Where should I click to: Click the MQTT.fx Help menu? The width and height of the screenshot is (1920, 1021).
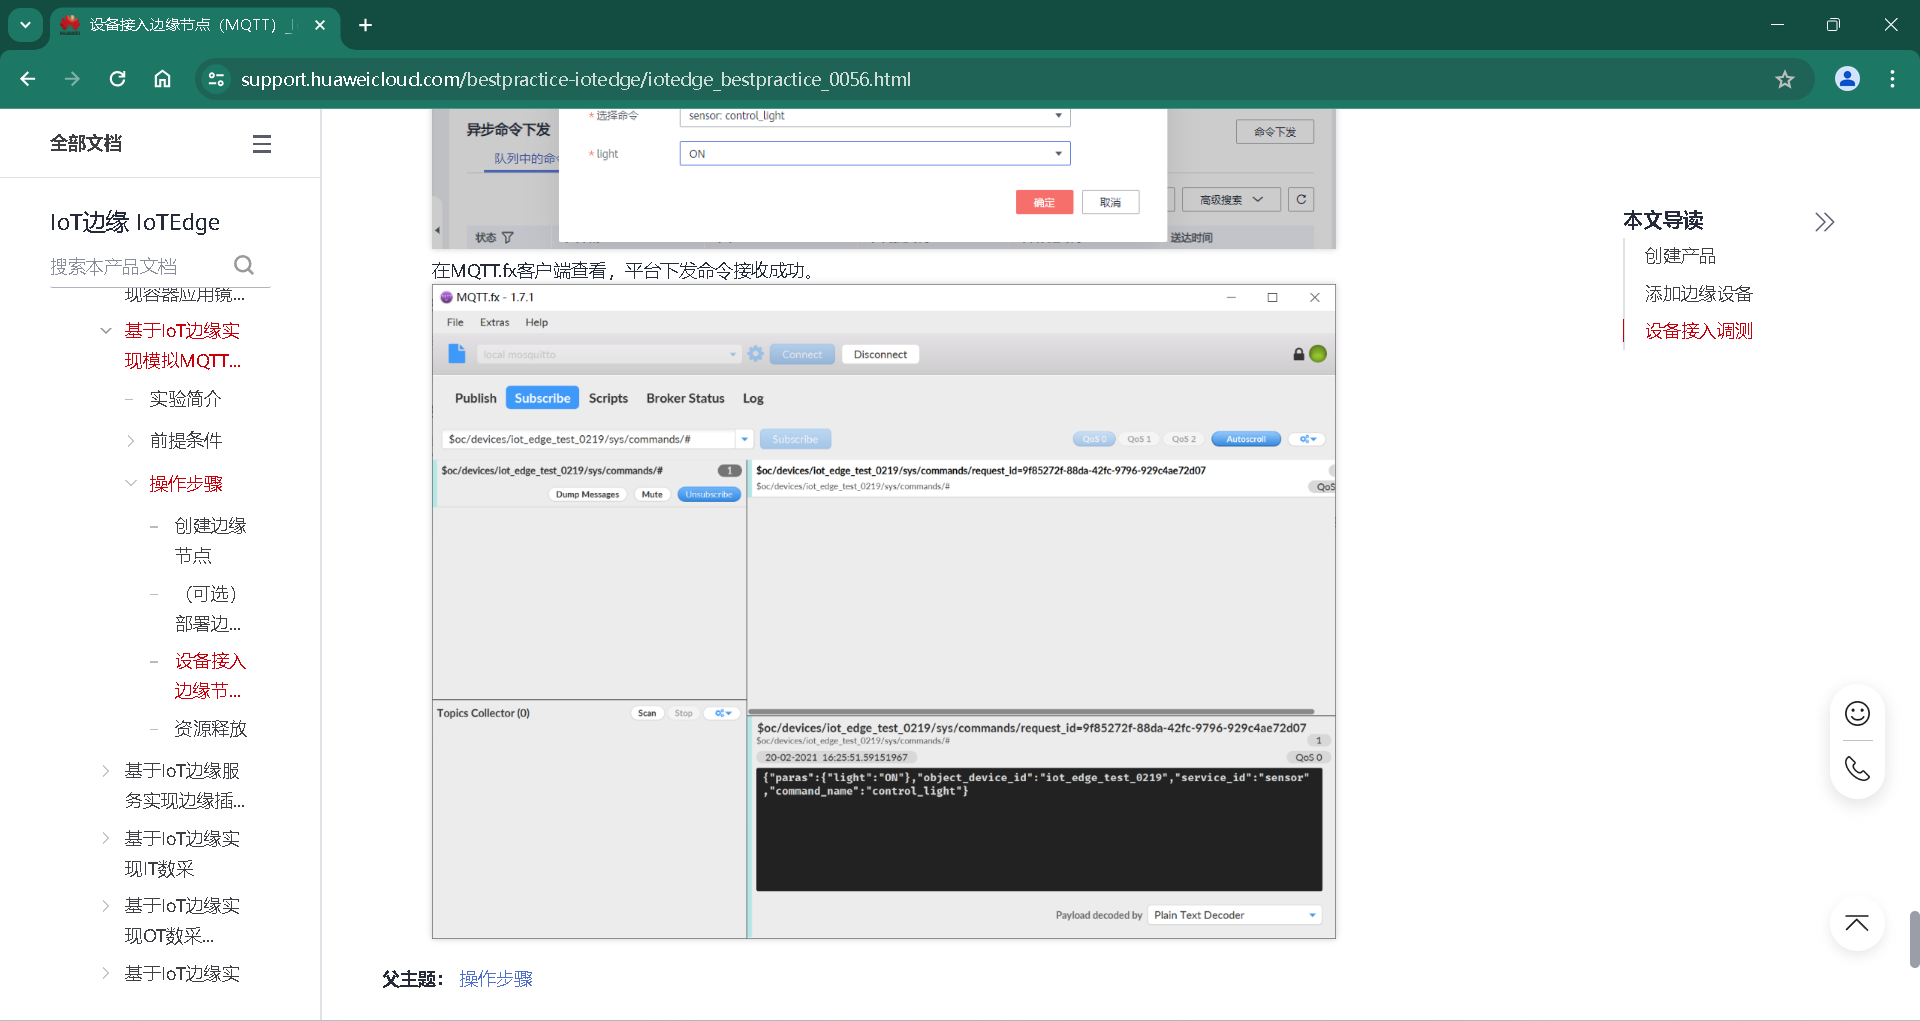click(537, 322)
